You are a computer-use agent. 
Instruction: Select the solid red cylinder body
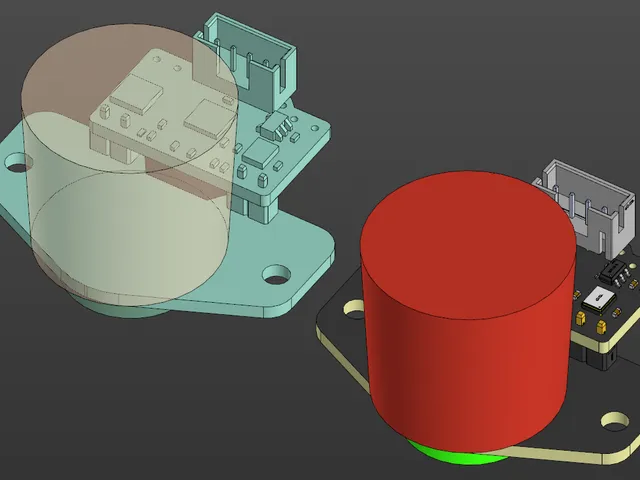pos(468,314)
